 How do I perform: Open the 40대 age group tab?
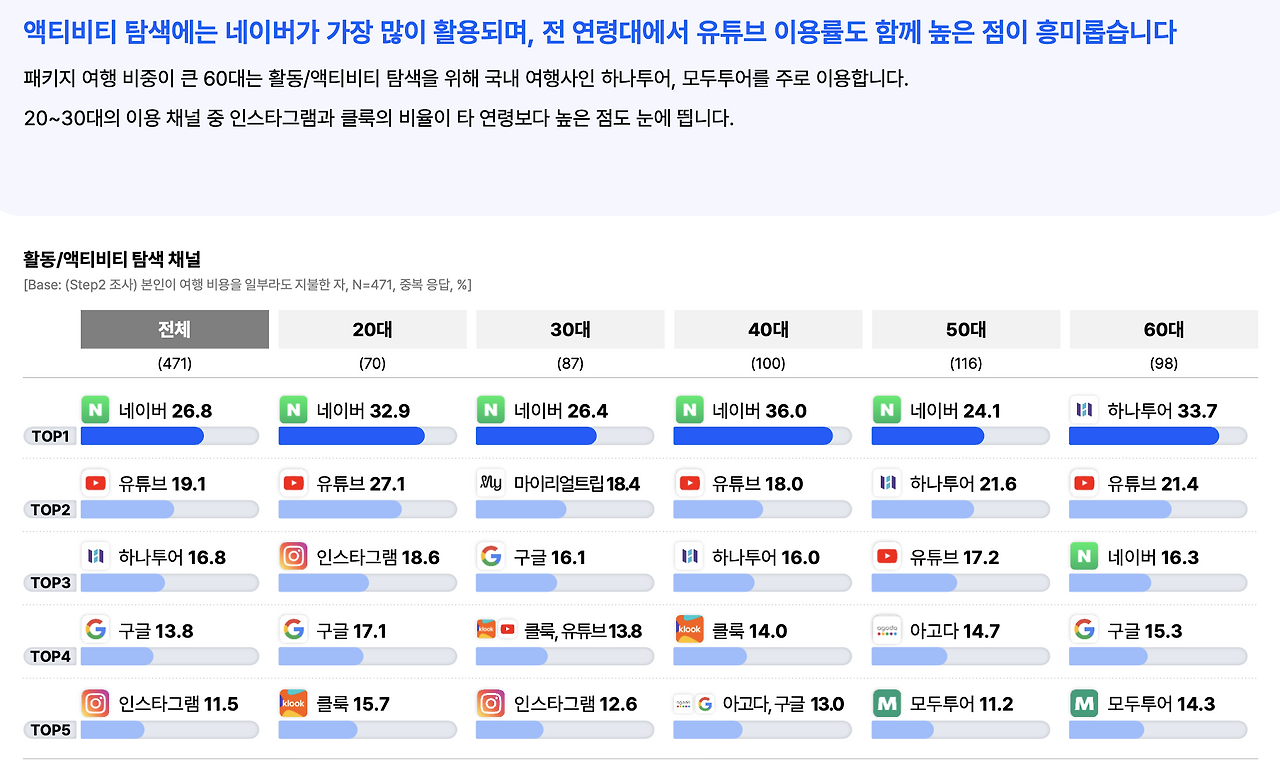tap(767, 328)
